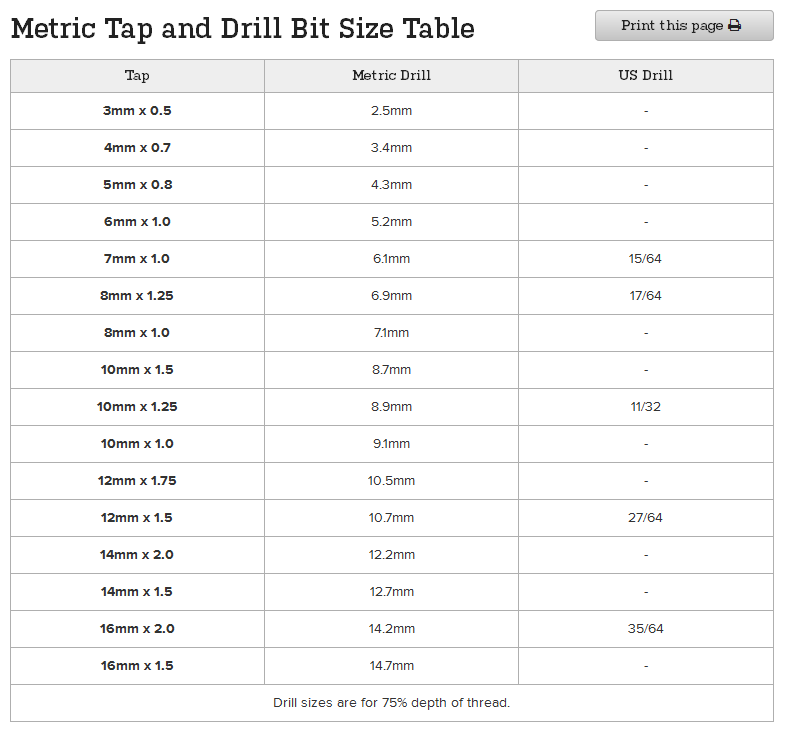This screenshot has height=733, width=786.
Task: Select the Metric Drill column header
Action: tap(391, 76)
